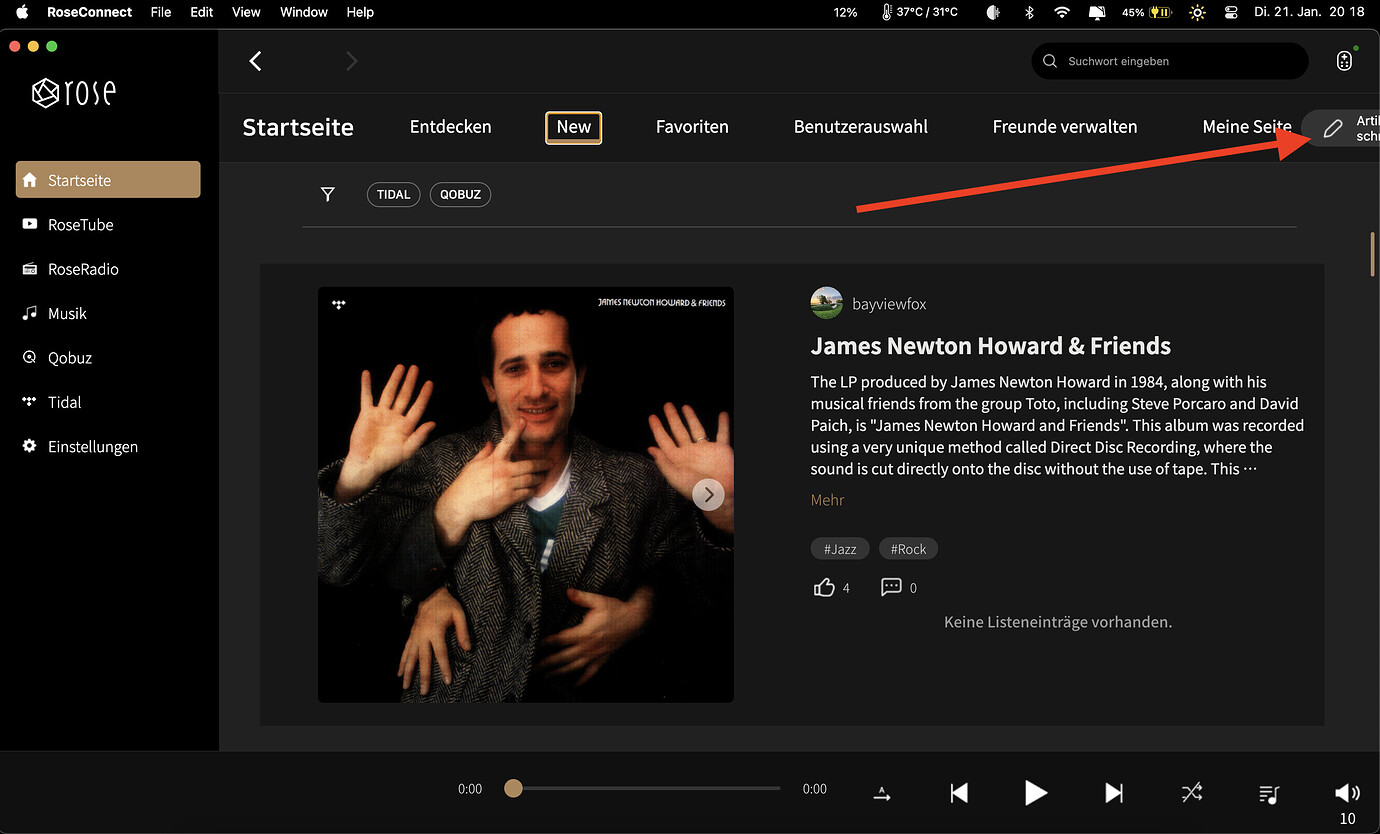Toggle the QOBUZ filter chip
The image size is (1380, 834).
coord(460,194)
